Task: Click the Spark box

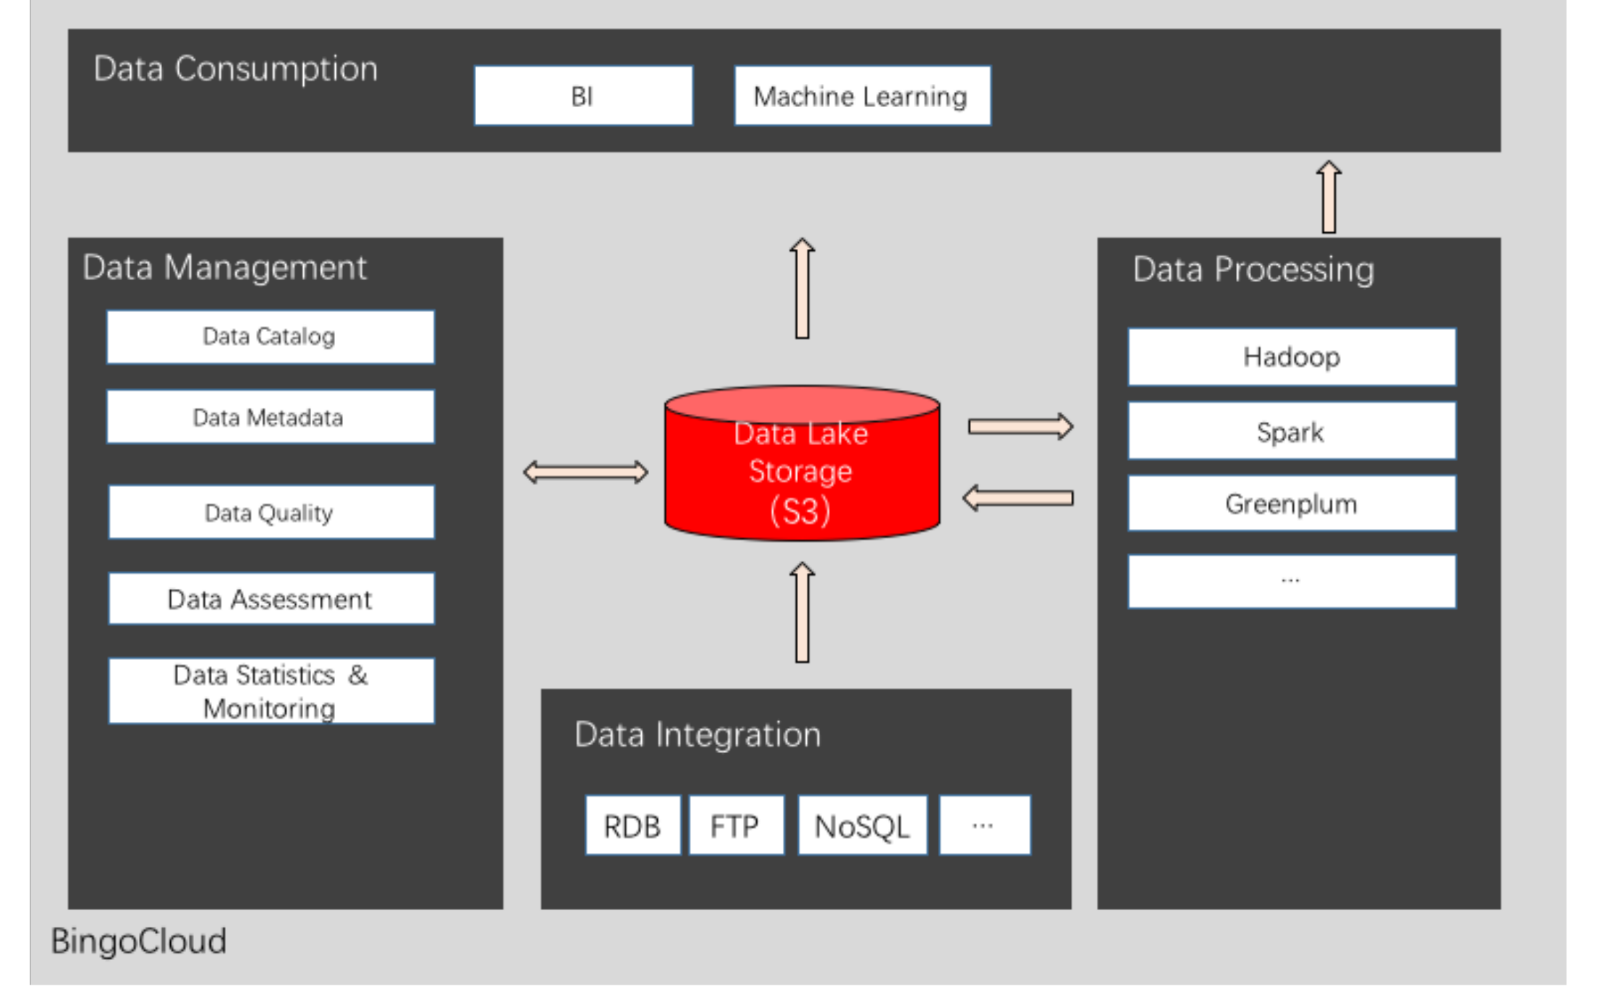Action: (x=1291, y=432)
